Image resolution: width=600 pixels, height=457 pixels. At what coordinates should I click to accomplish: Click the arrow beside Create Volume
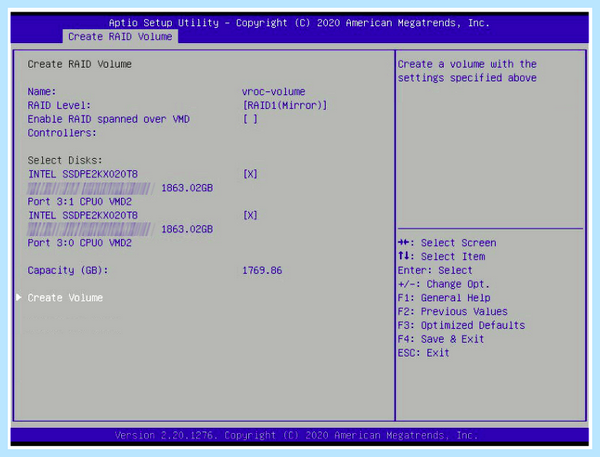(x=18, y=297)
